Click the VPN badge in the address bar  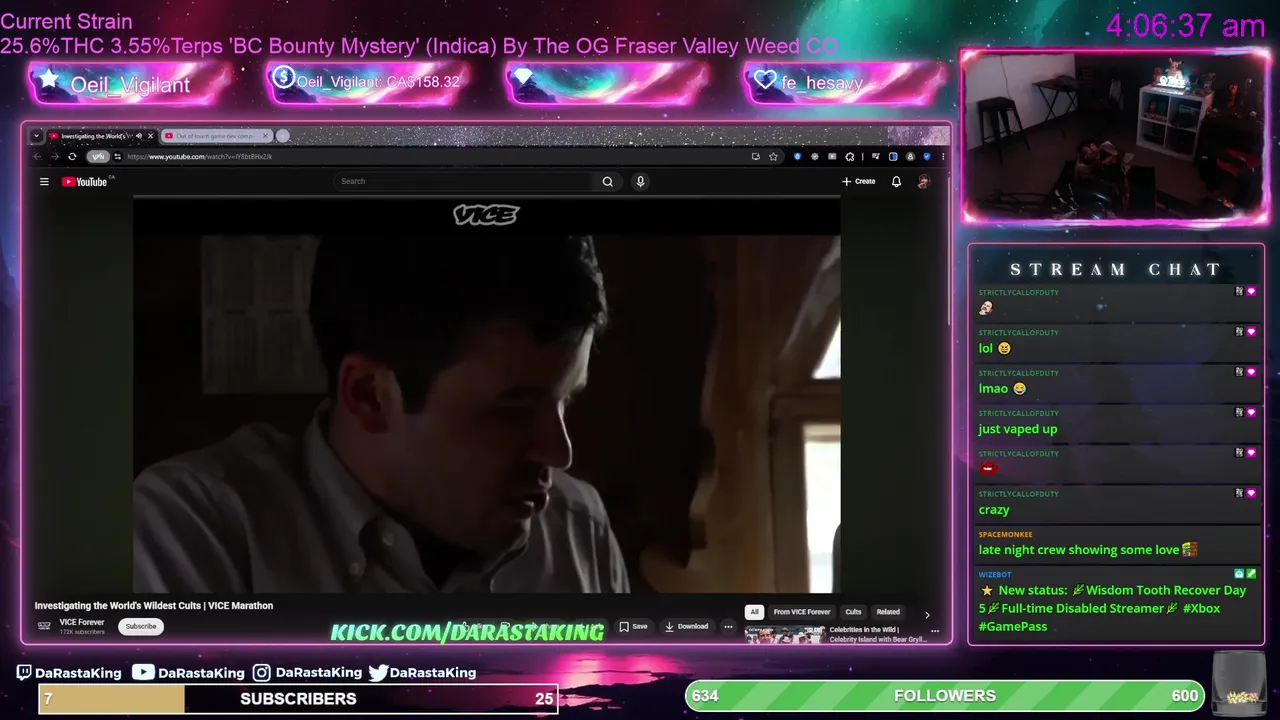97,156
